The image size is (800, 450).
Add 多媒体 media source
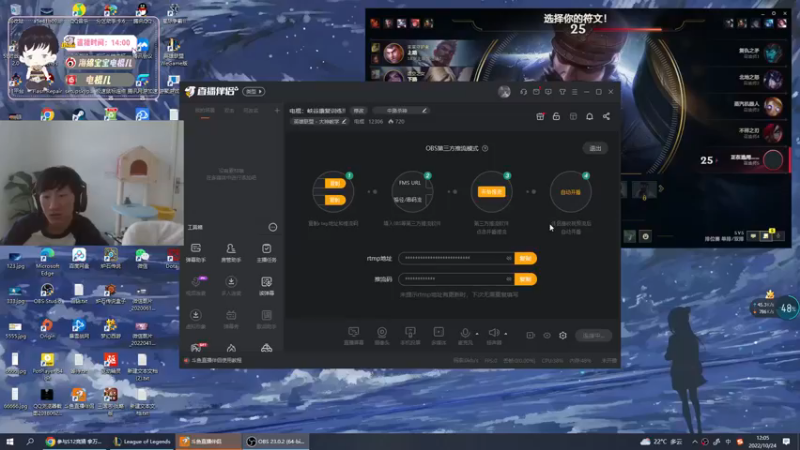438,335
